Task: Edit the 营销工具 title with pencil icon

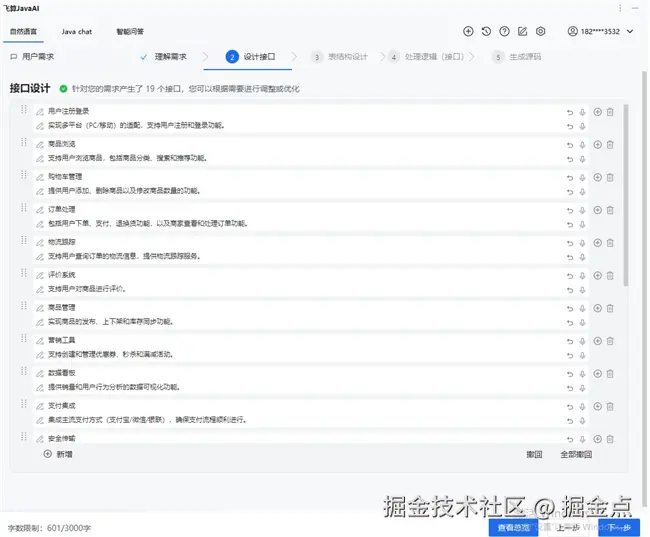Action: tap(40, 341)
